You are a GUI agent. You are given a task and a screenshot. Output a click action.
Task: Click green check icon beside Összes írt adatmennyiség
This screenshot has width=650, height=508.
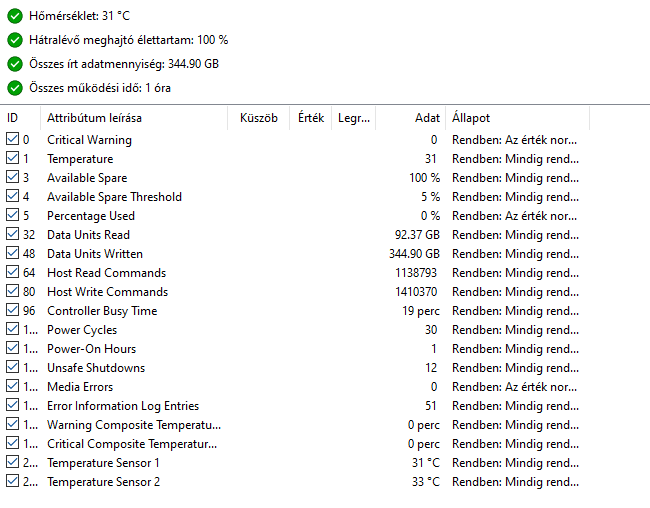(14, 64)
